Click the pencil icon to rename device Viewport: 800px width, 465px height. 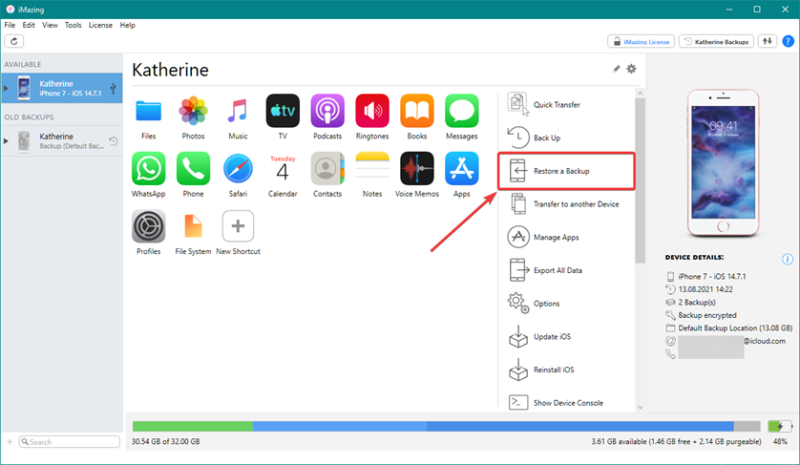coord(616,69)
